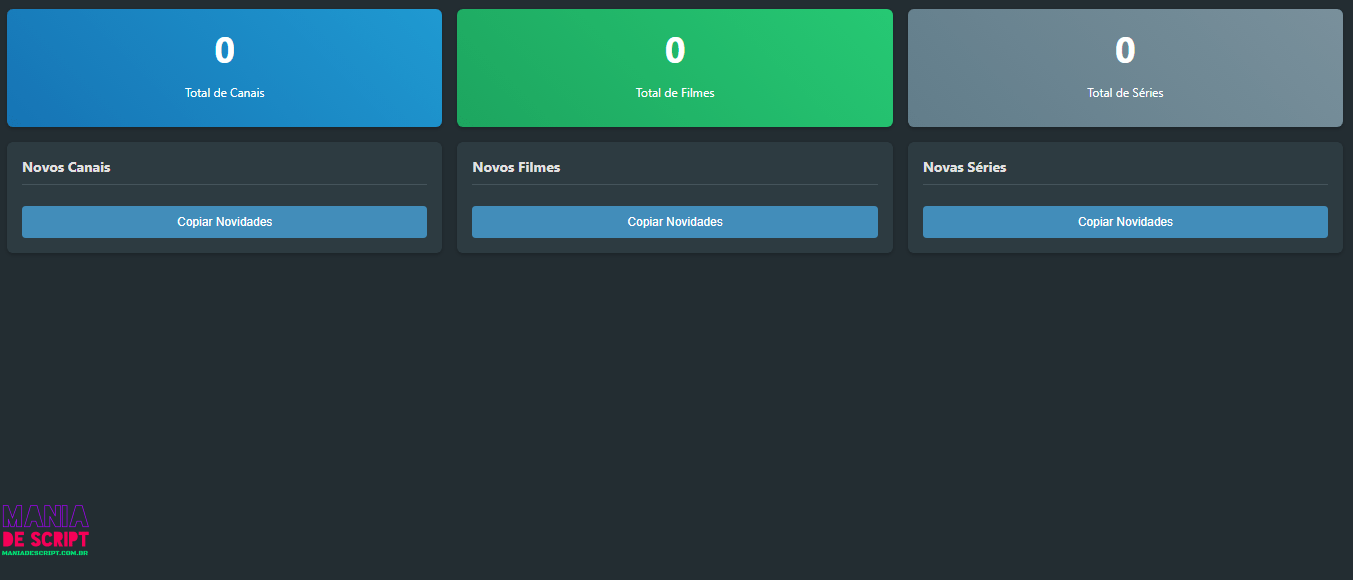The height and width of the screenshot is (580, 1353).
Task: Click the 0 count above Total de Séries
Action: point(1125,50)
